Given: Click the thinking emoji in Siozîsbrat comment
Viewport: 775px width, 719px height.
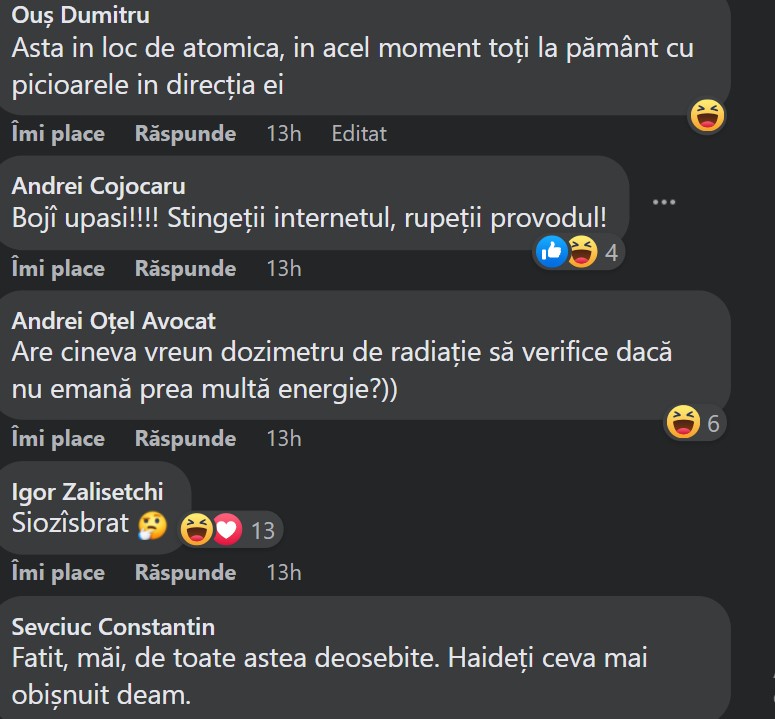Looking at the screenshot, I should pos(152,525).
